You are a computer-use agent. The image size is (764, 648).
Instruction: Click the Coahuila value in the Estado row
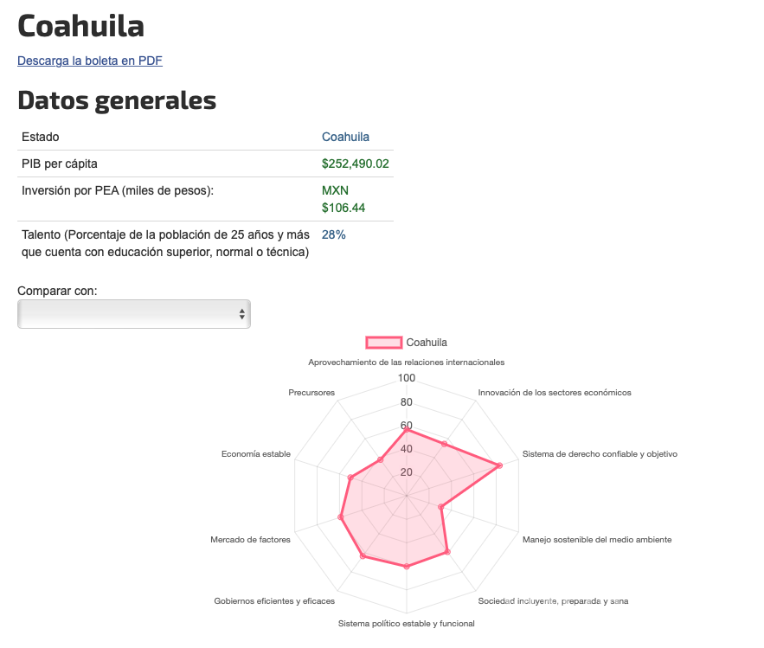[x=345, y=137]
